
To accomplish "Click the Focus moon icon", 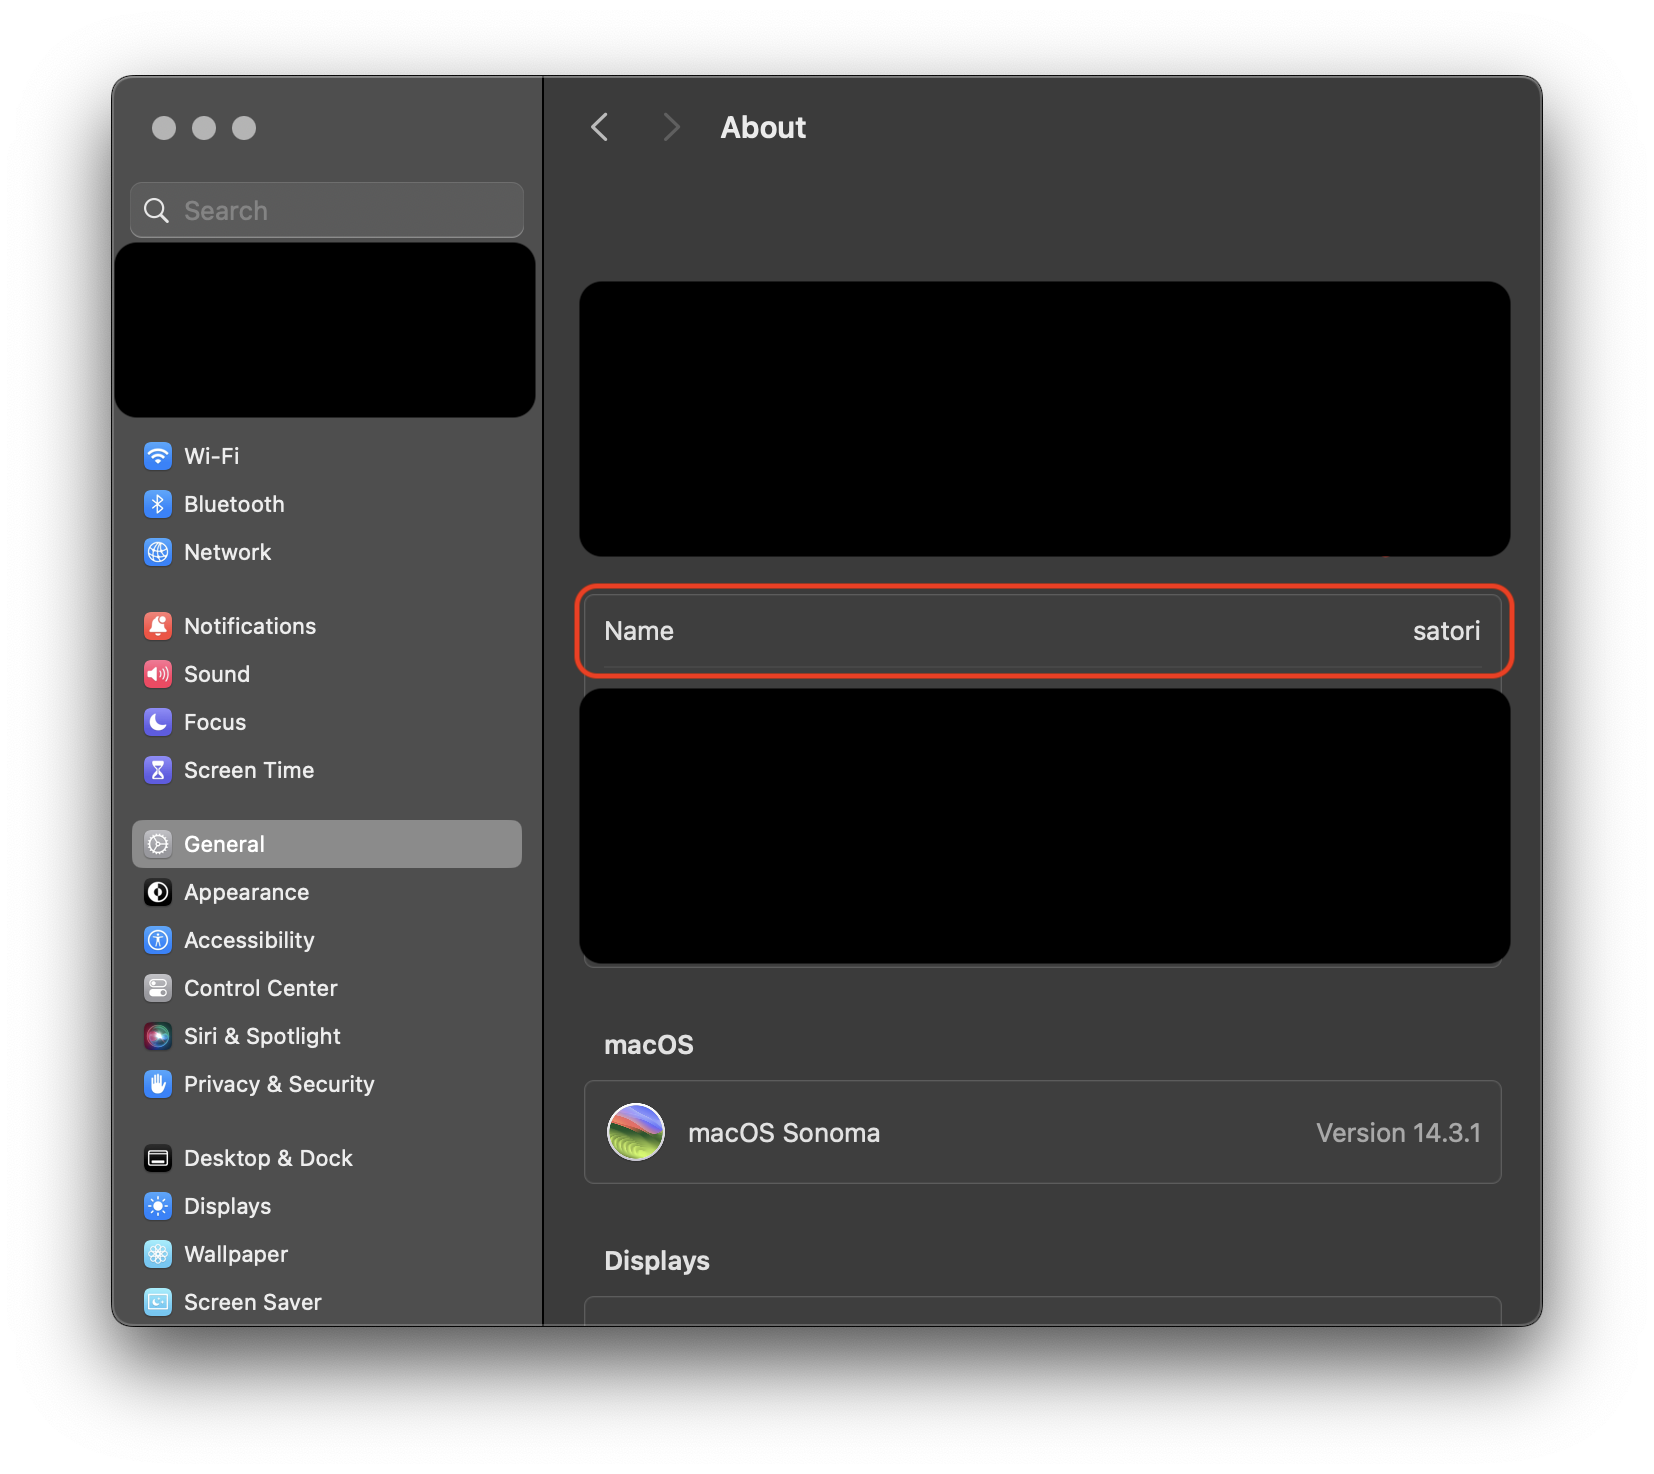I will (x=158, y=722).
